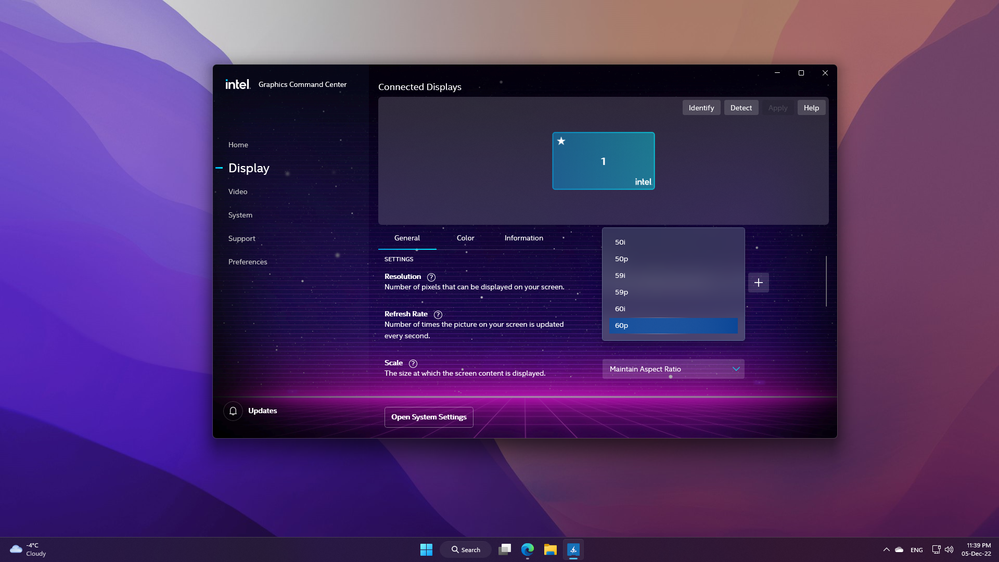This screenshot has height=562, width=999.
Task: Open the clock and date flyout
Action: tap(978, 549)
